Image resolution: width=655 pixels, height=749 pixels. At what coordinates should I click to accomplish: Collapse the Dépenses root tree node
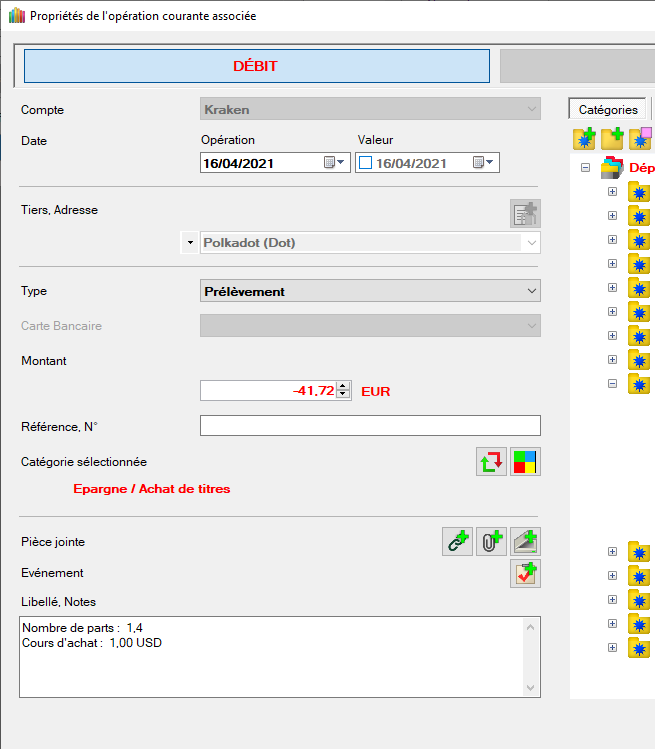click(x=585, y=168)
